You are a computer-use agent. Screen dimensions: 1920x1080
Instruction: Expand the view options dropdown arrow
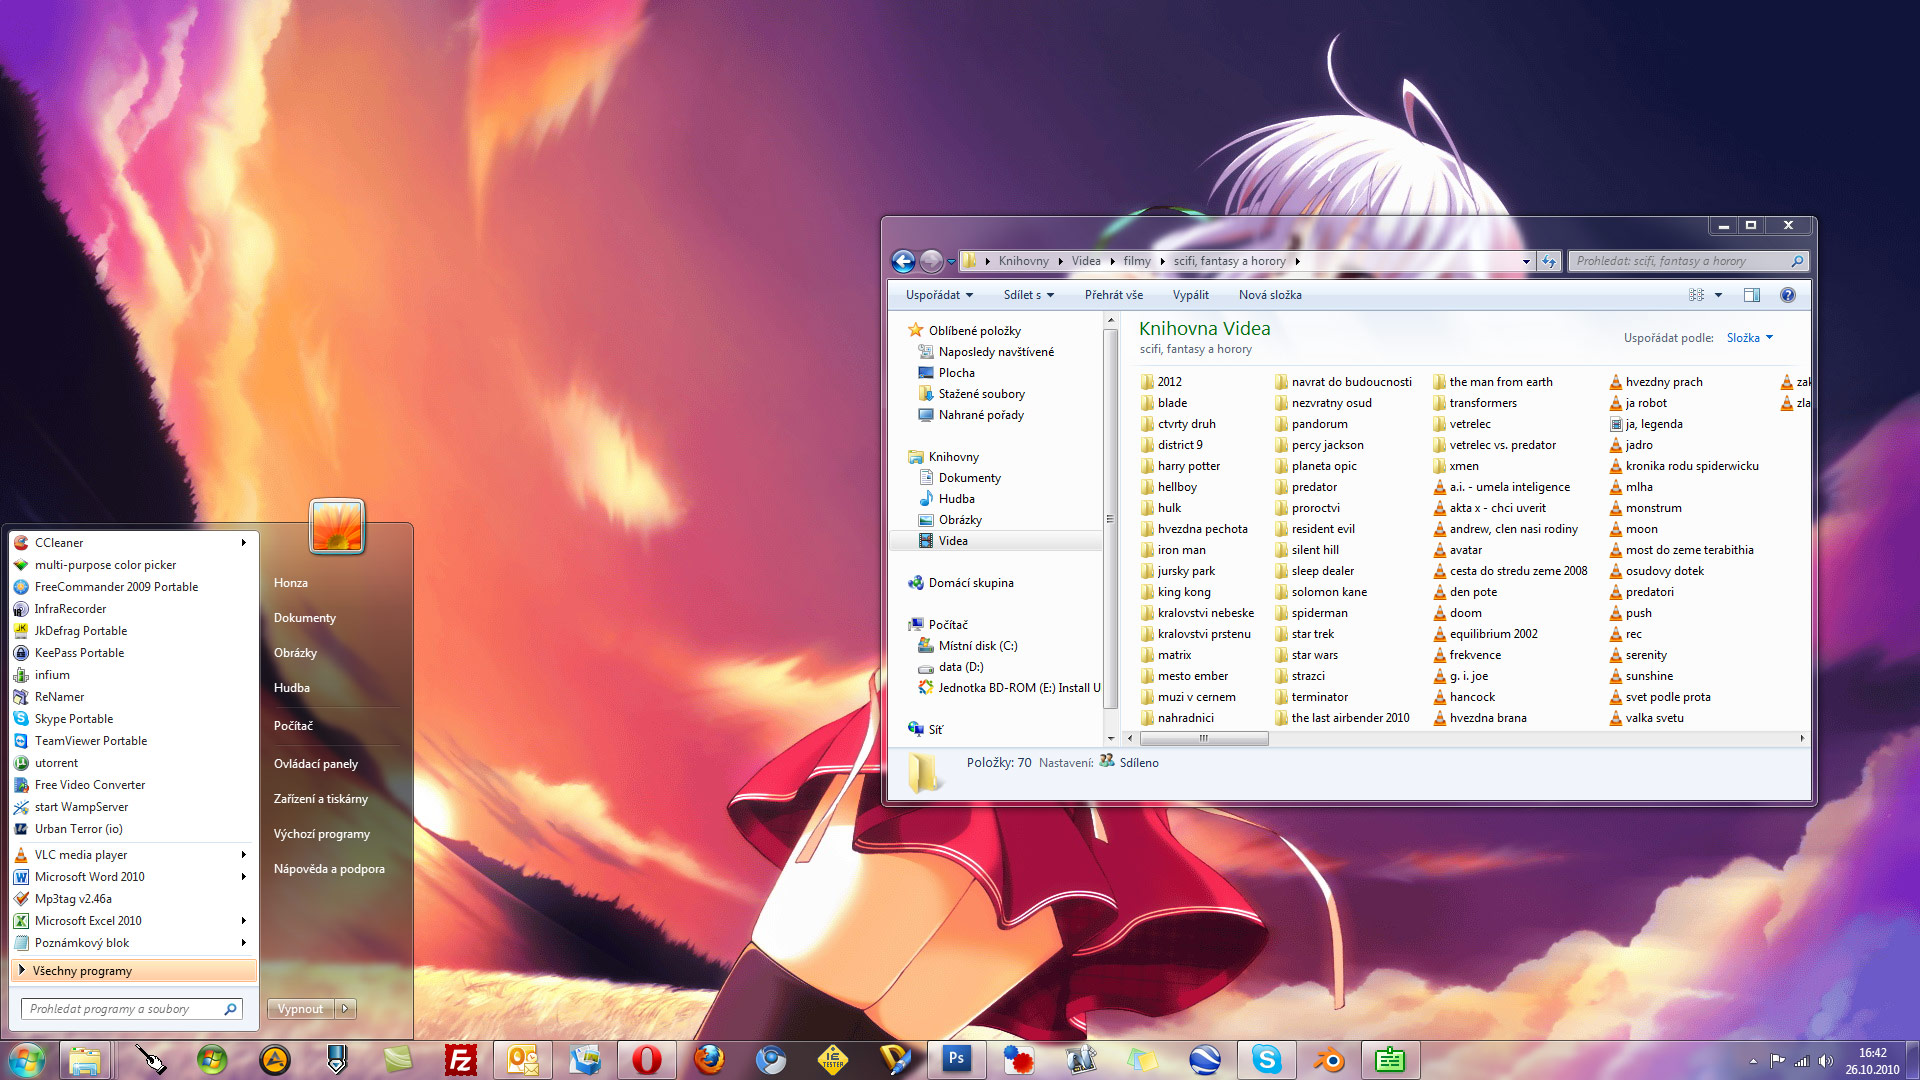1719,295
